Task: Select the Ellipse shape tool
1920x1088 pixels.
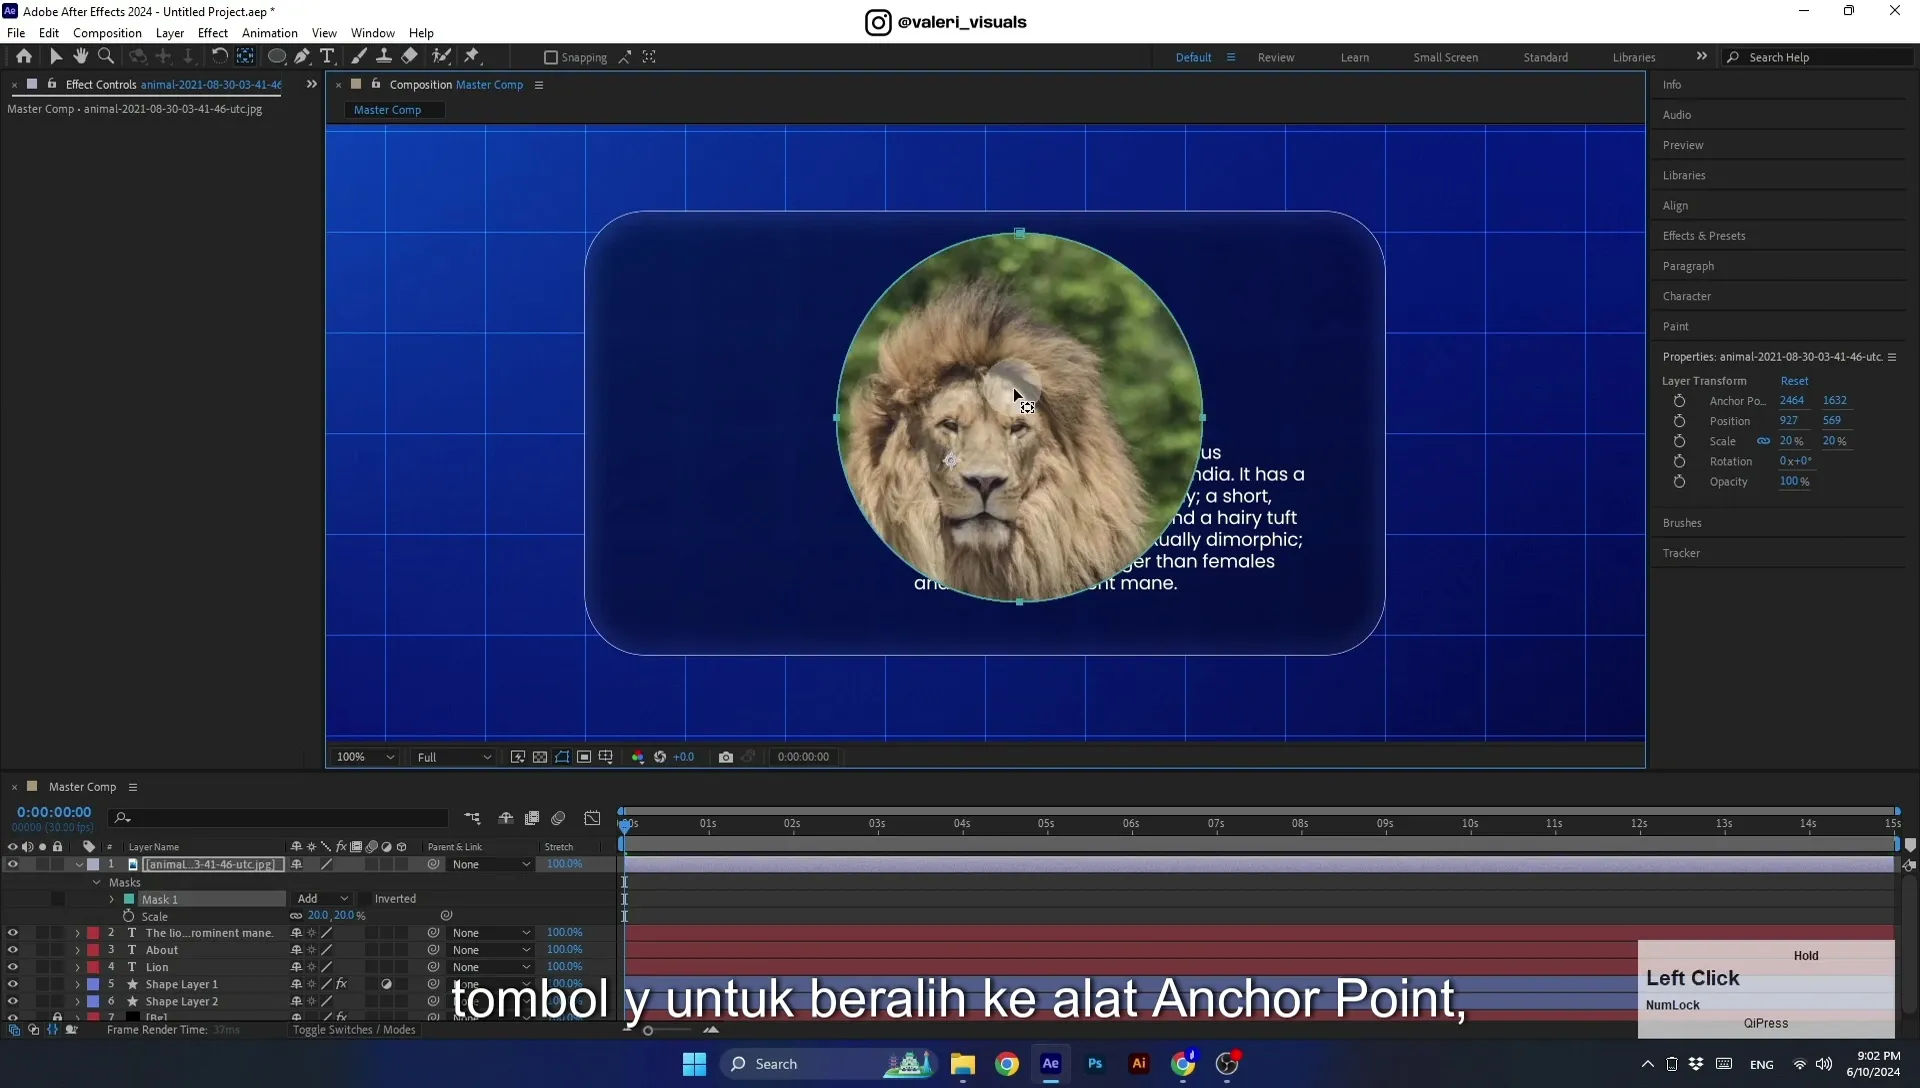Action: (x=277, y=57)
